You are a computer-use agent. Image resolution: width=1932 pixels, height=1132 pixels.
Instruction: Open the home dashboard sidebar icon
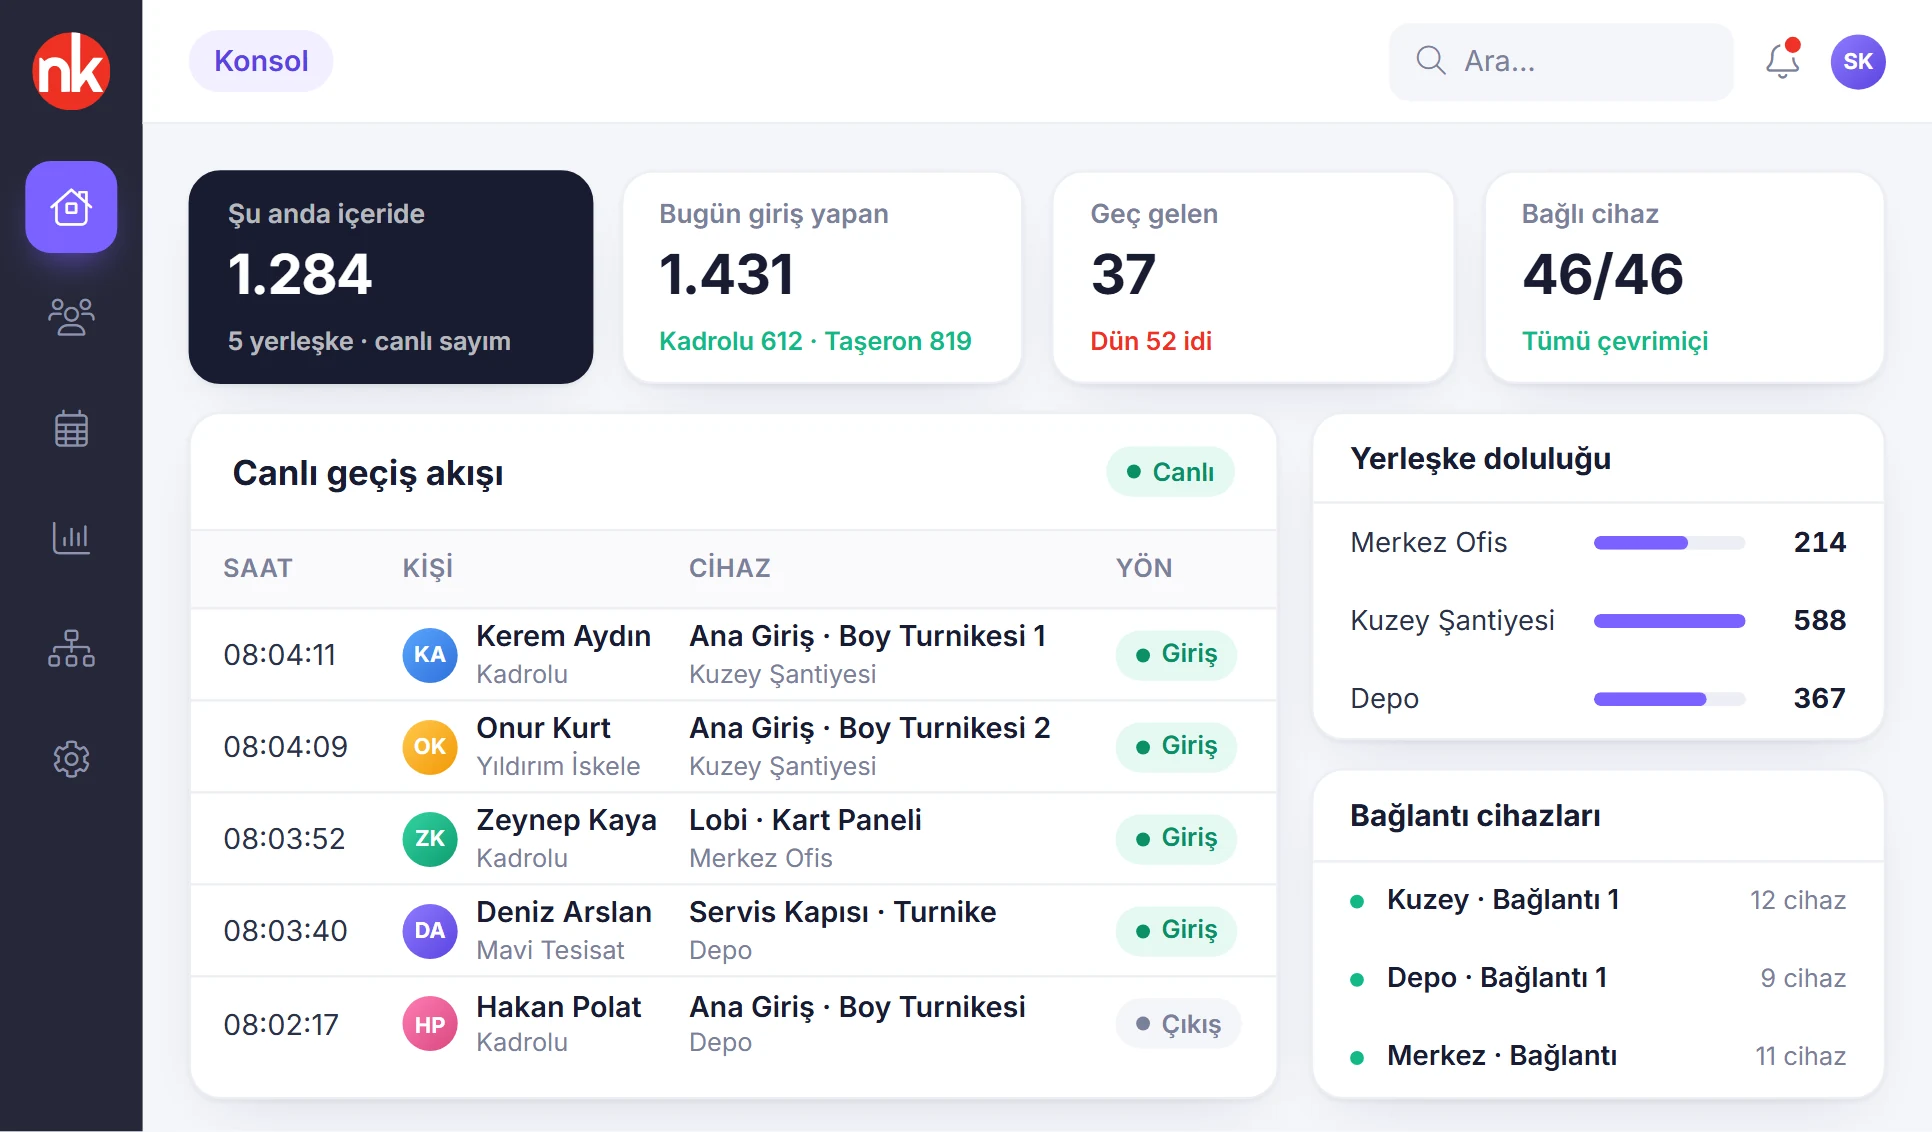coord(71,207)
